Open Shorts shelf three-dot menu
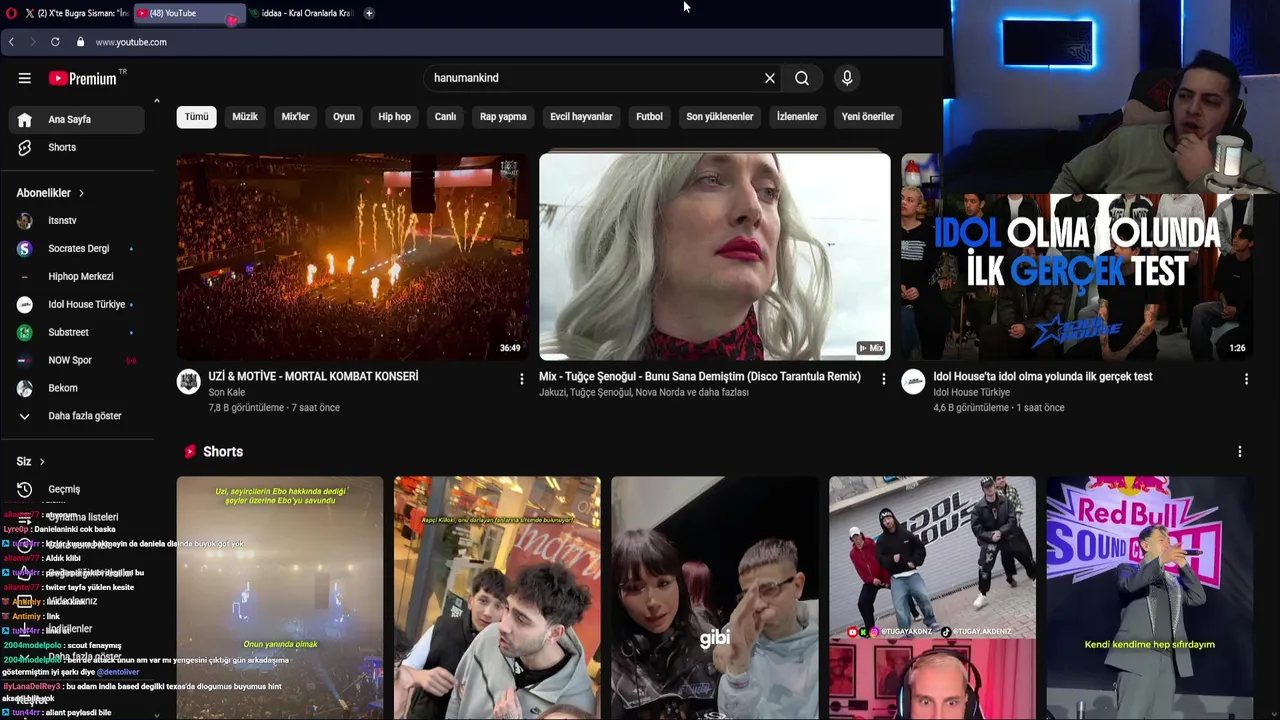 click(x=1240, y=452)
